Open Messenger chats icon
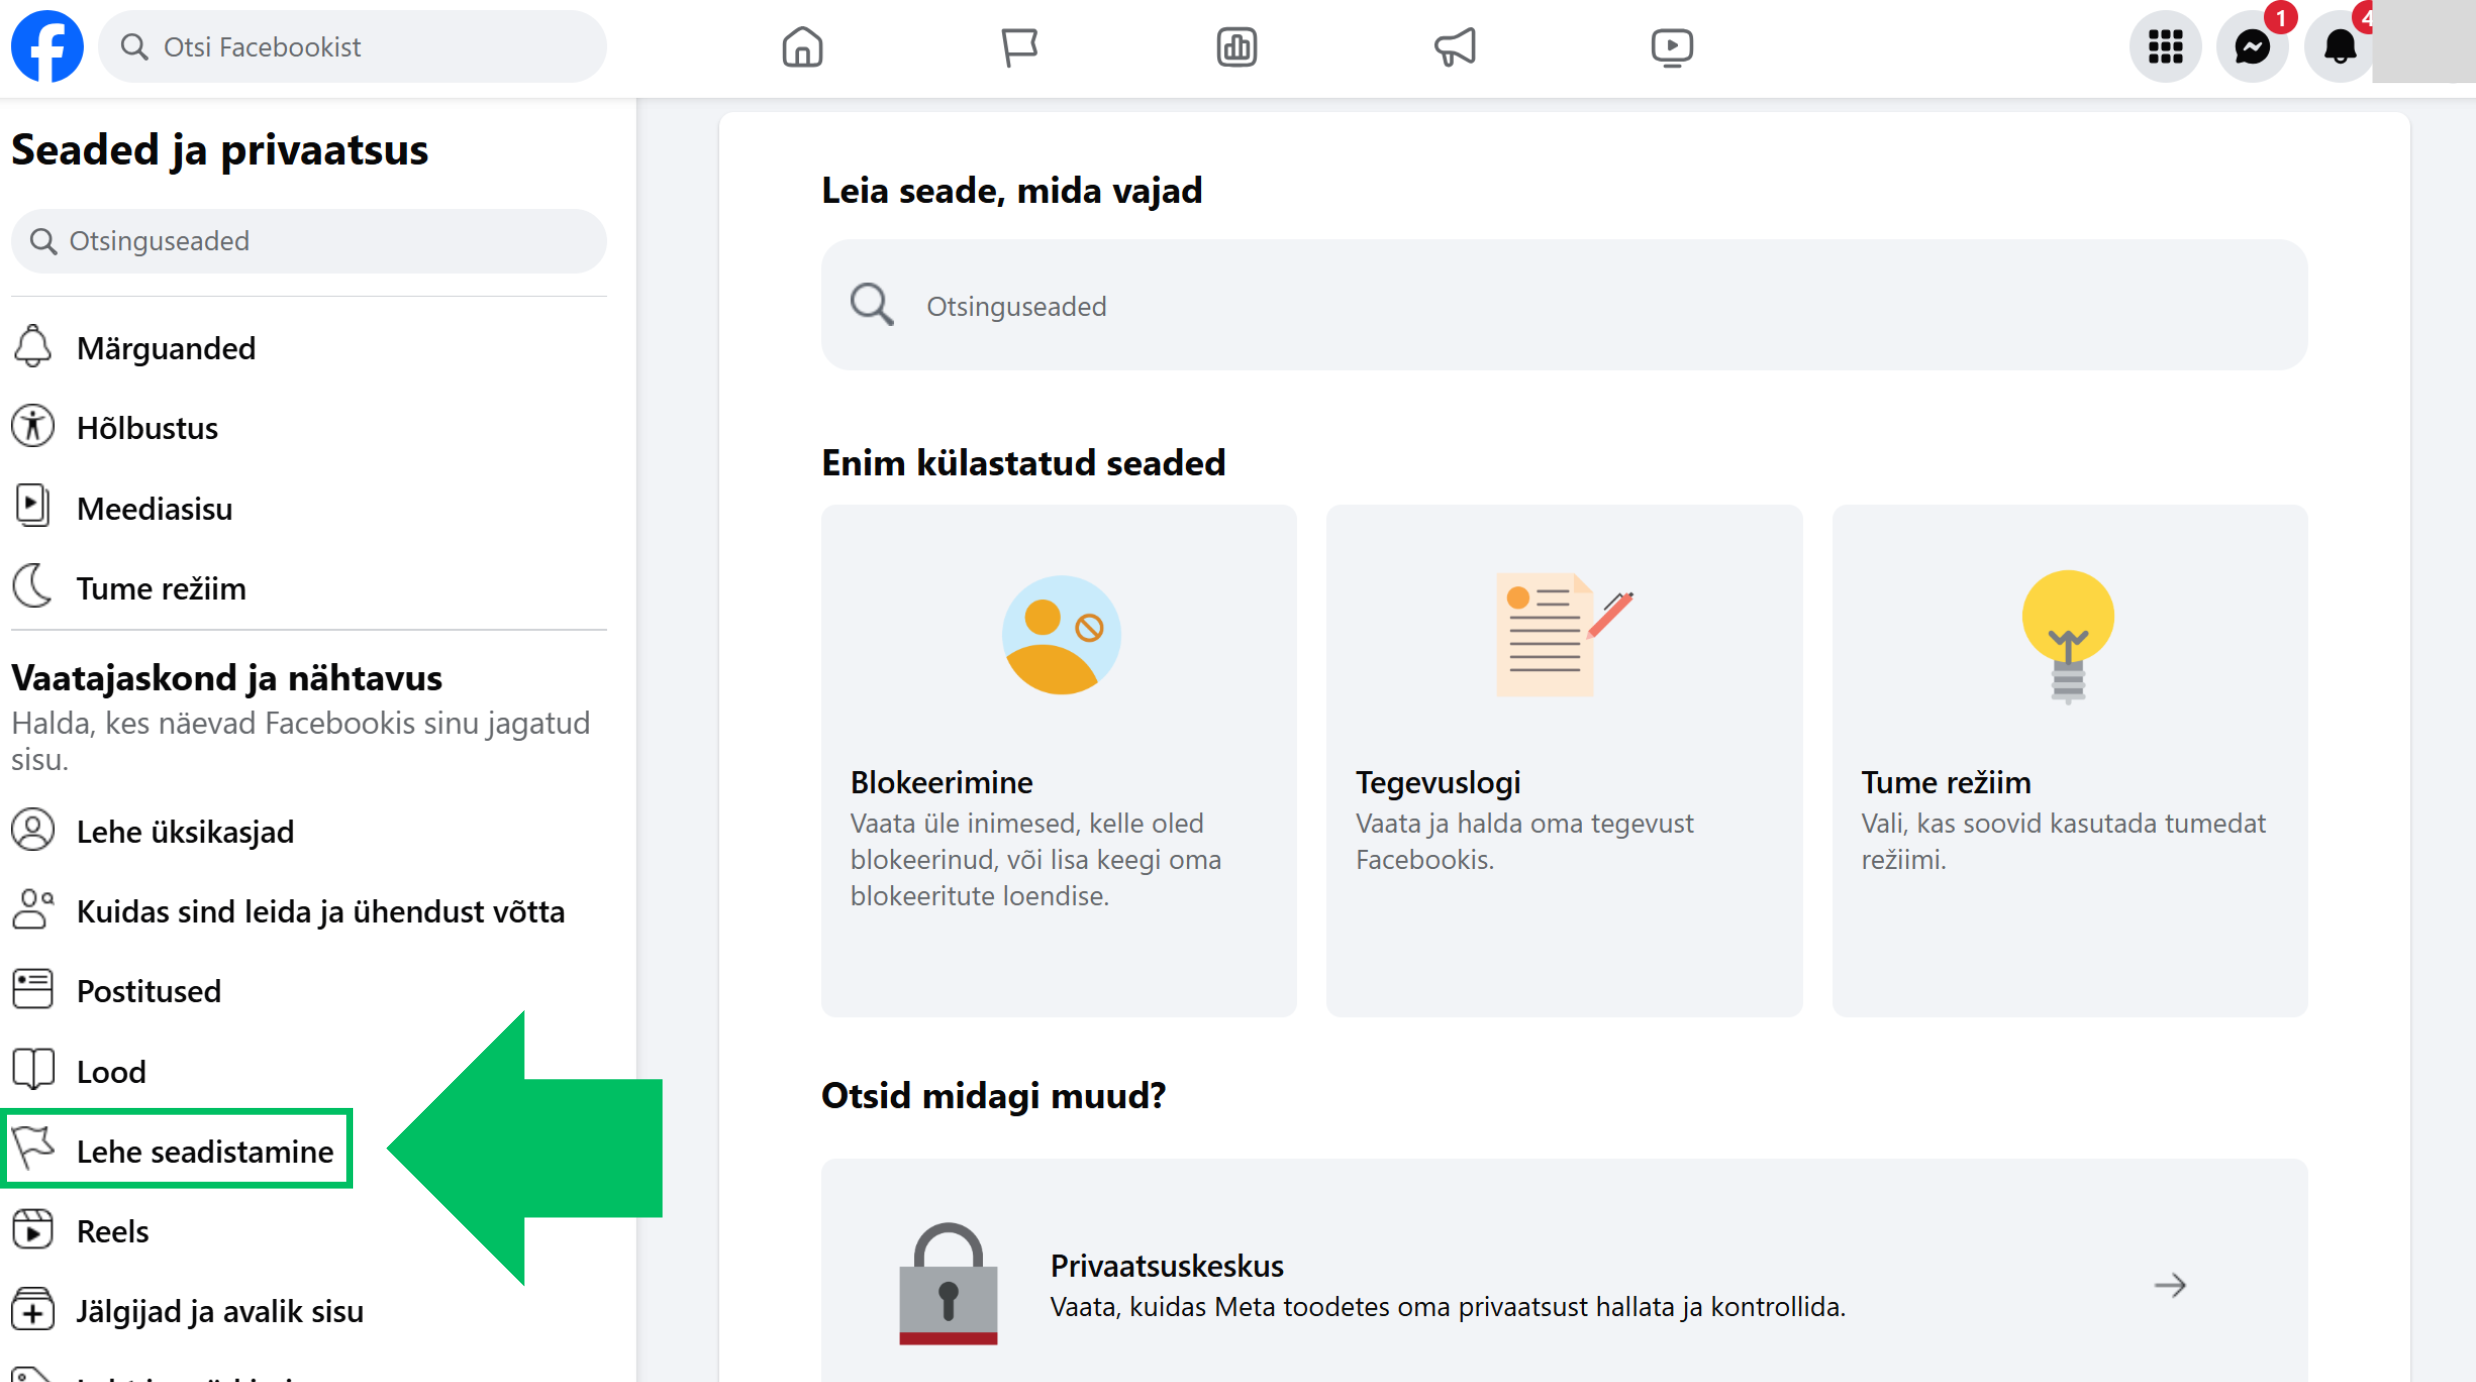Viewport: 2476px width, 1382px height. [2252, 47]
